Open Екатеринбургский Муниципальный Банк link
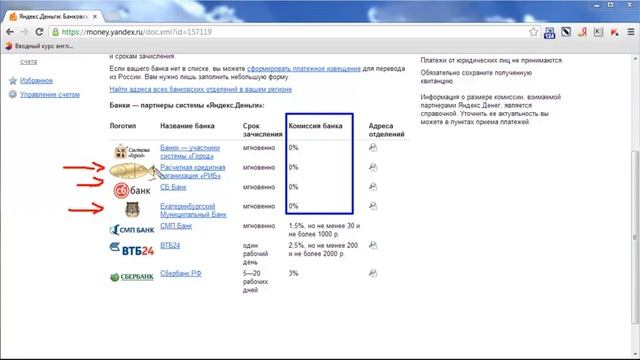Image resolution: width=640 pixels, height=360 pixels. point(193,210)
